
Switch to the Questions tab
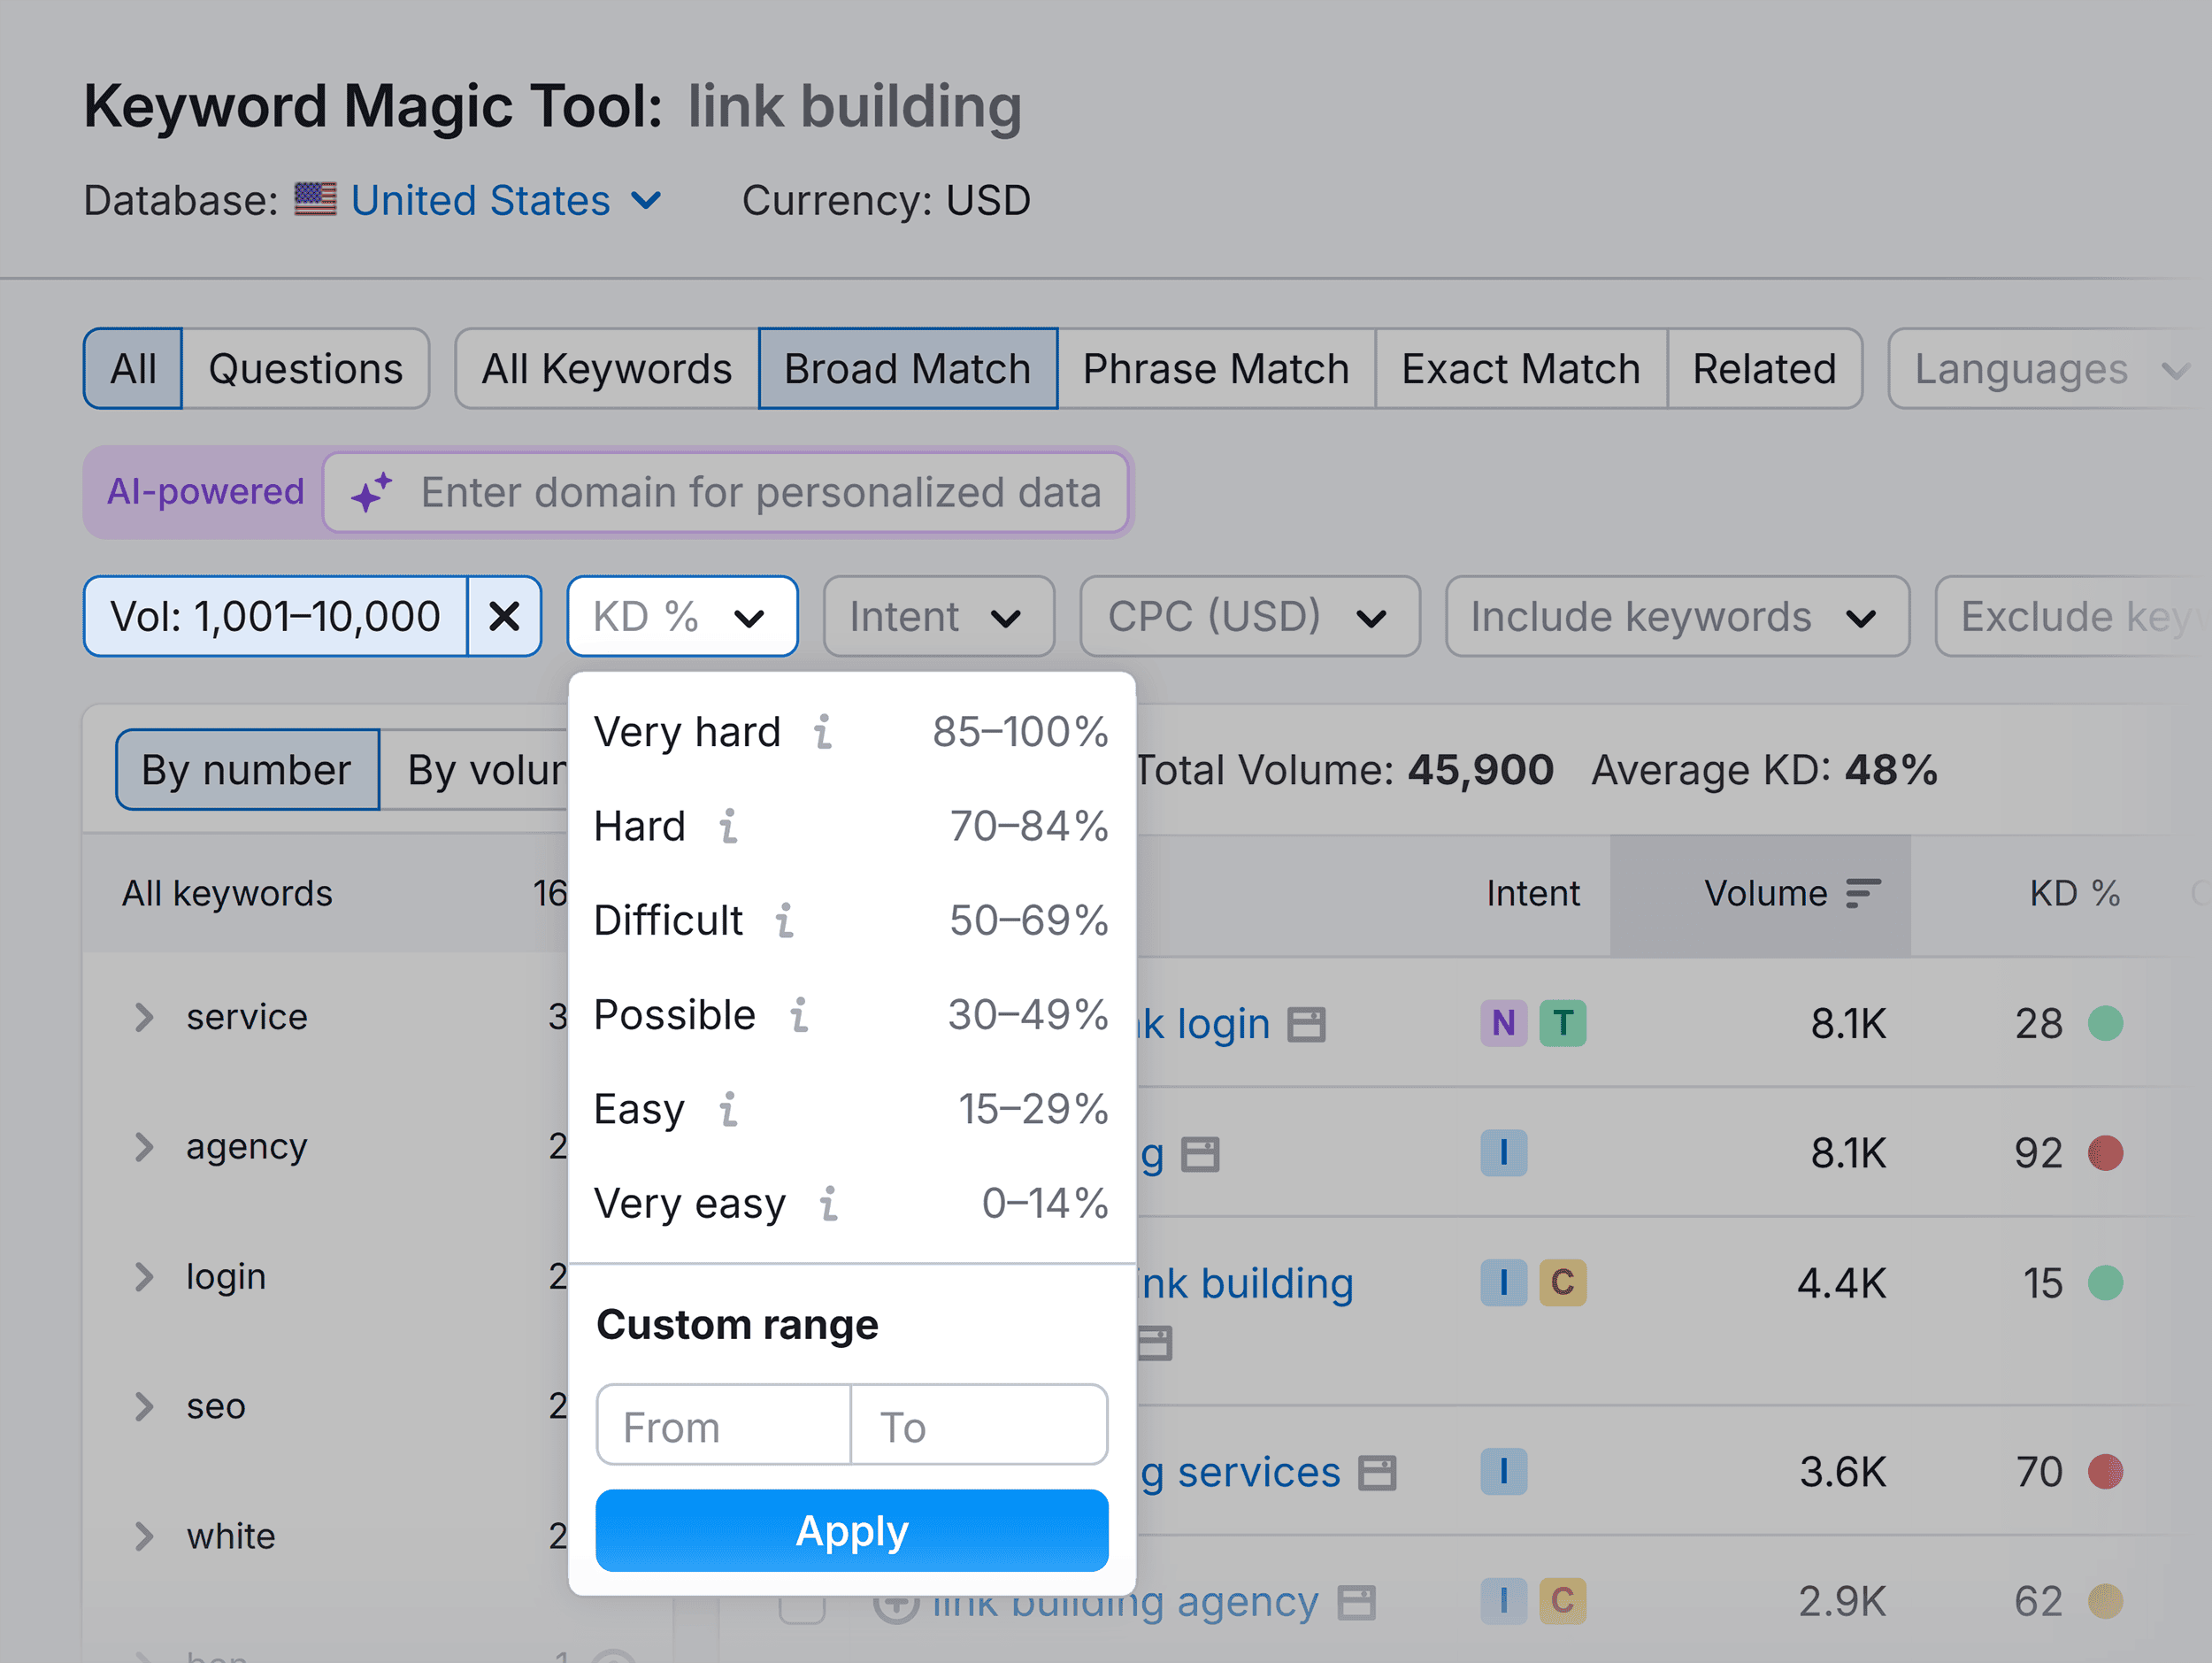click(x=305, y=369)
